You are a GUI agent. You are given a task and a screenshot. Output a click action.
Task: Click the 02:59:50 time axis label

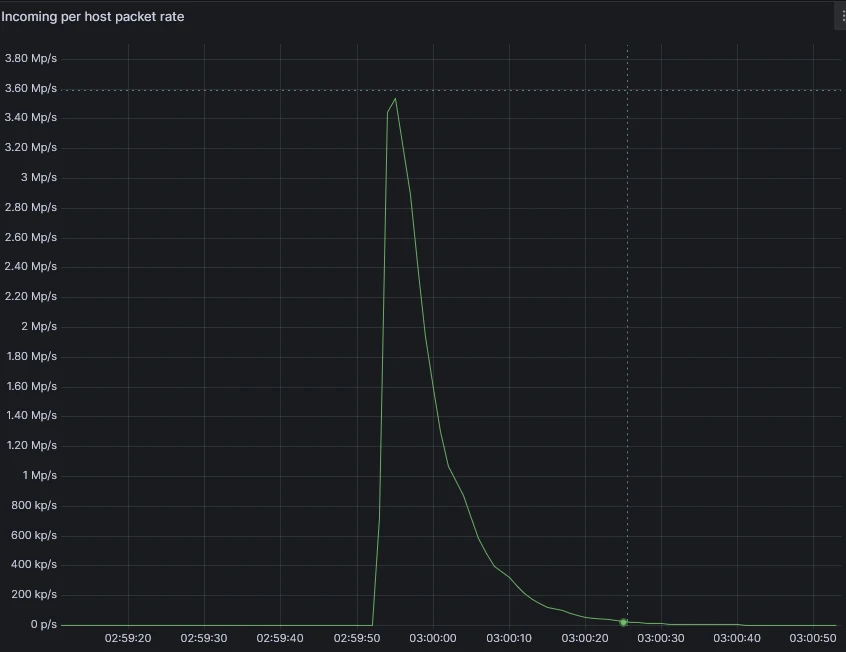[357, 638]
